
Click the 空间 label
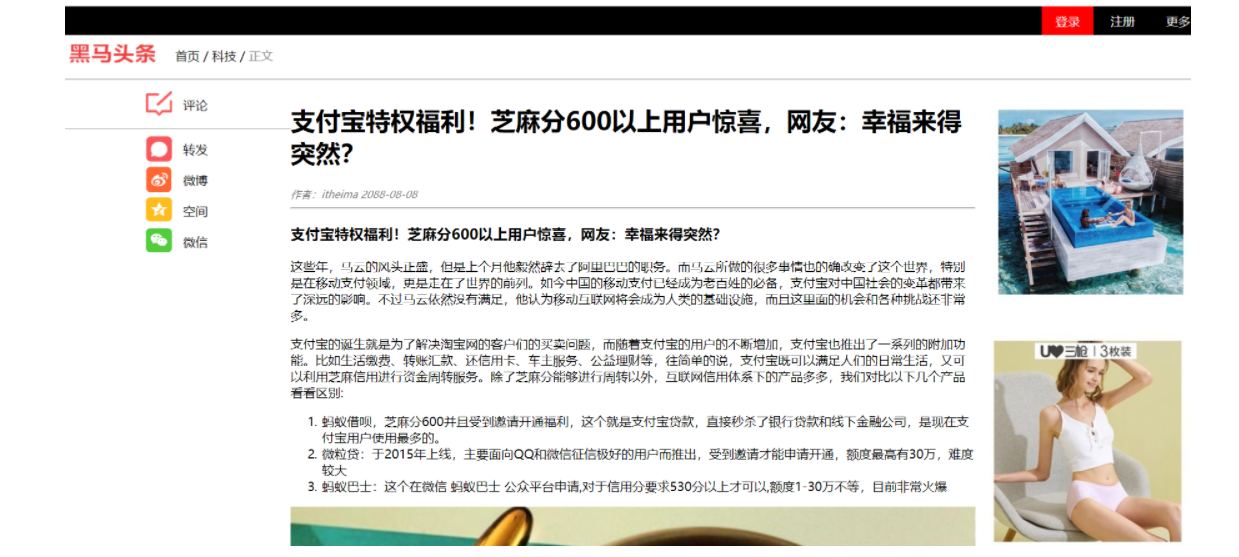coord(195,212)
